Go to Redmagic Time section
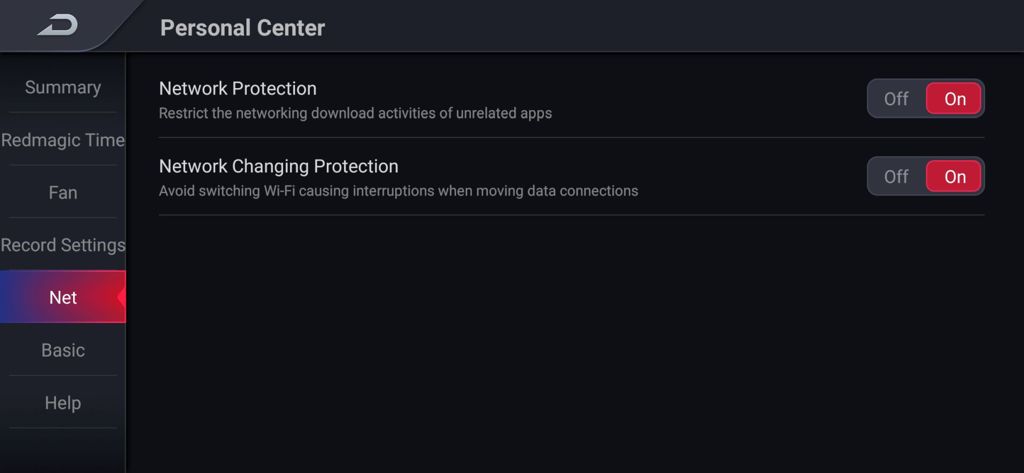This screenshot has height=473, width=1024. tap(63, 140)
